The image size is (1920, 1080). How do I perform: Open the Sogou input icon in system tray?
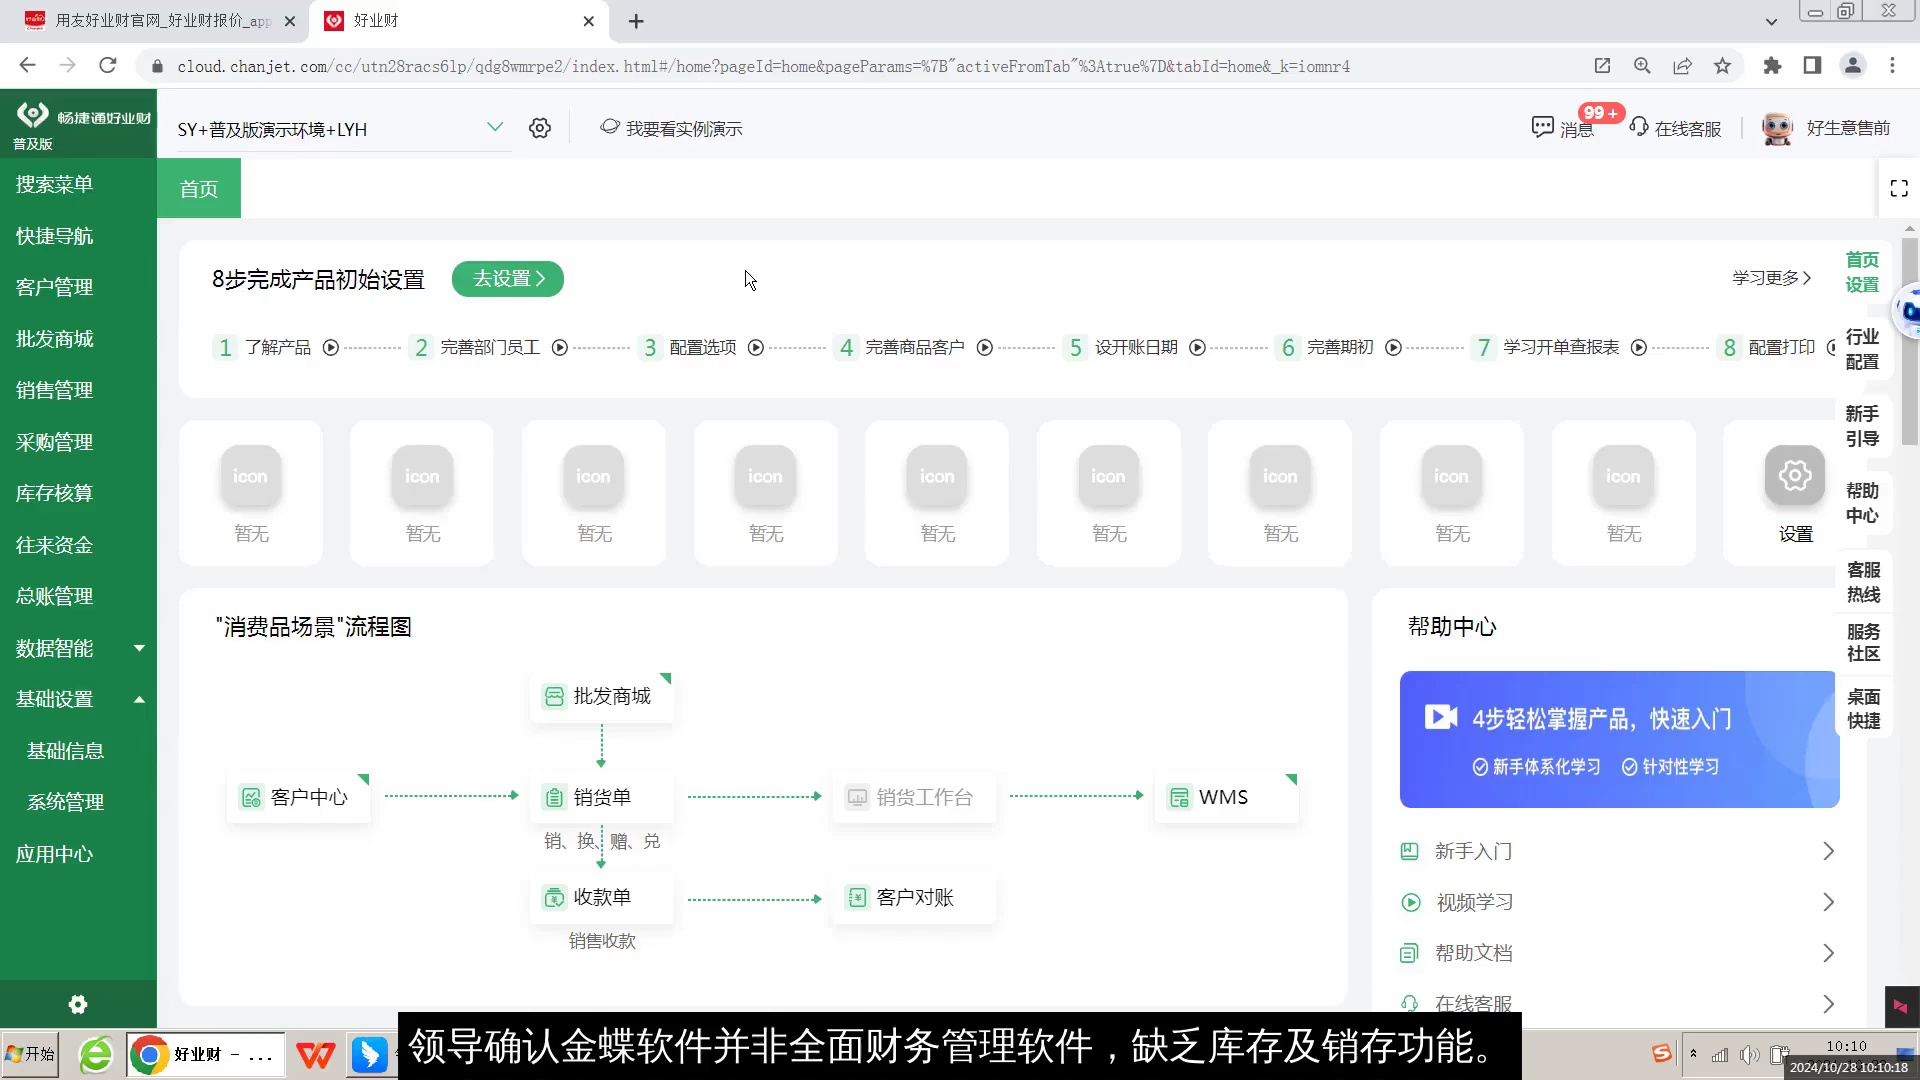point(1661,1054)
